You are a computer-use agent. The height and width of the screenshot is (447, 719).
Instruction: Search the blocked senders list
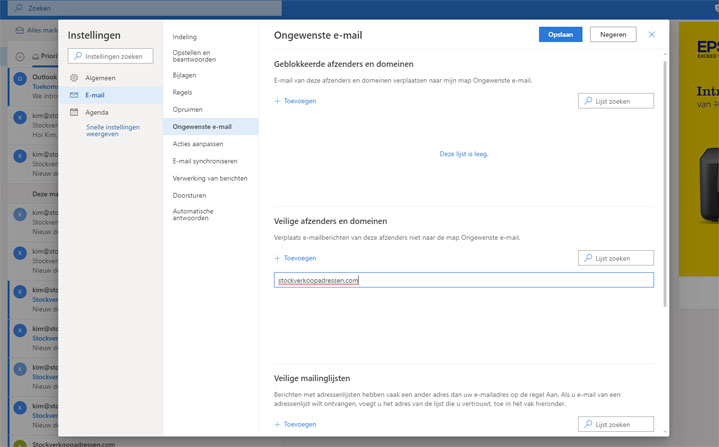(x=616, y=101)
